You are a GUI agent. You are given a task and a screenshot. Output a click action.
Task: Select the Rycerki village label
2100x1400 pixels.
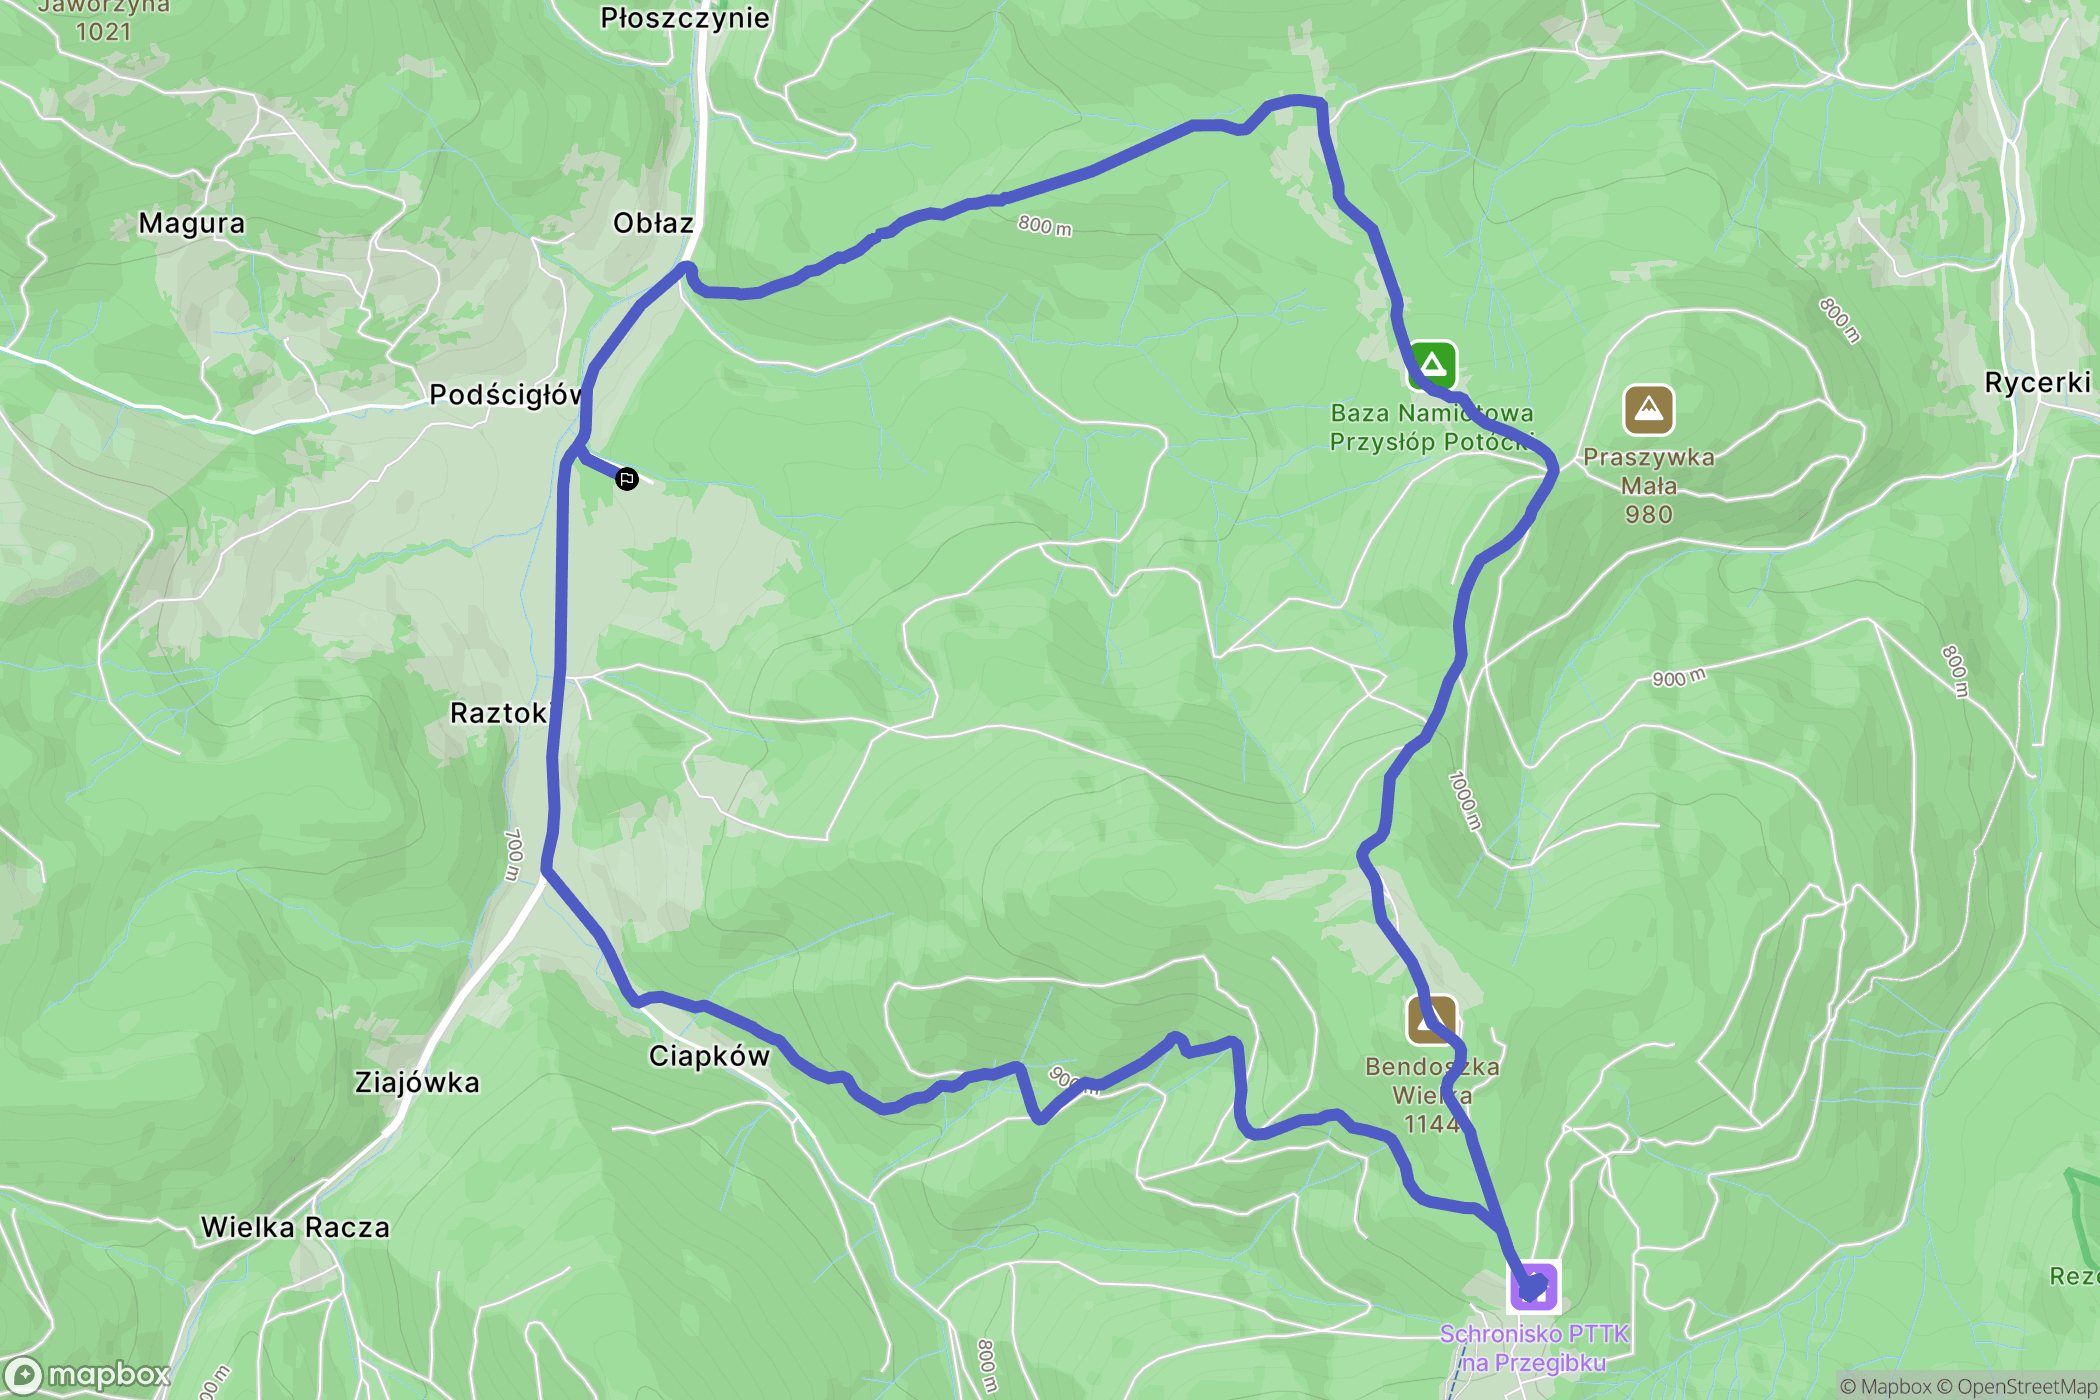[x=2037, y=383]
